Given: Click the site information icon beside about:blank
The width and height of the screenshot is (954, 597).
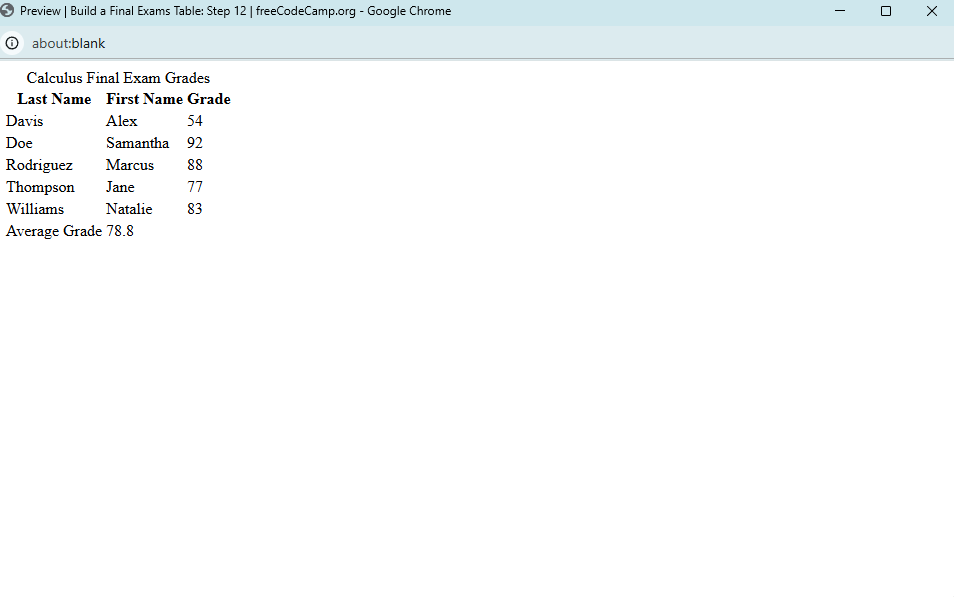Looking at the screenshot, I should (12, 43).
